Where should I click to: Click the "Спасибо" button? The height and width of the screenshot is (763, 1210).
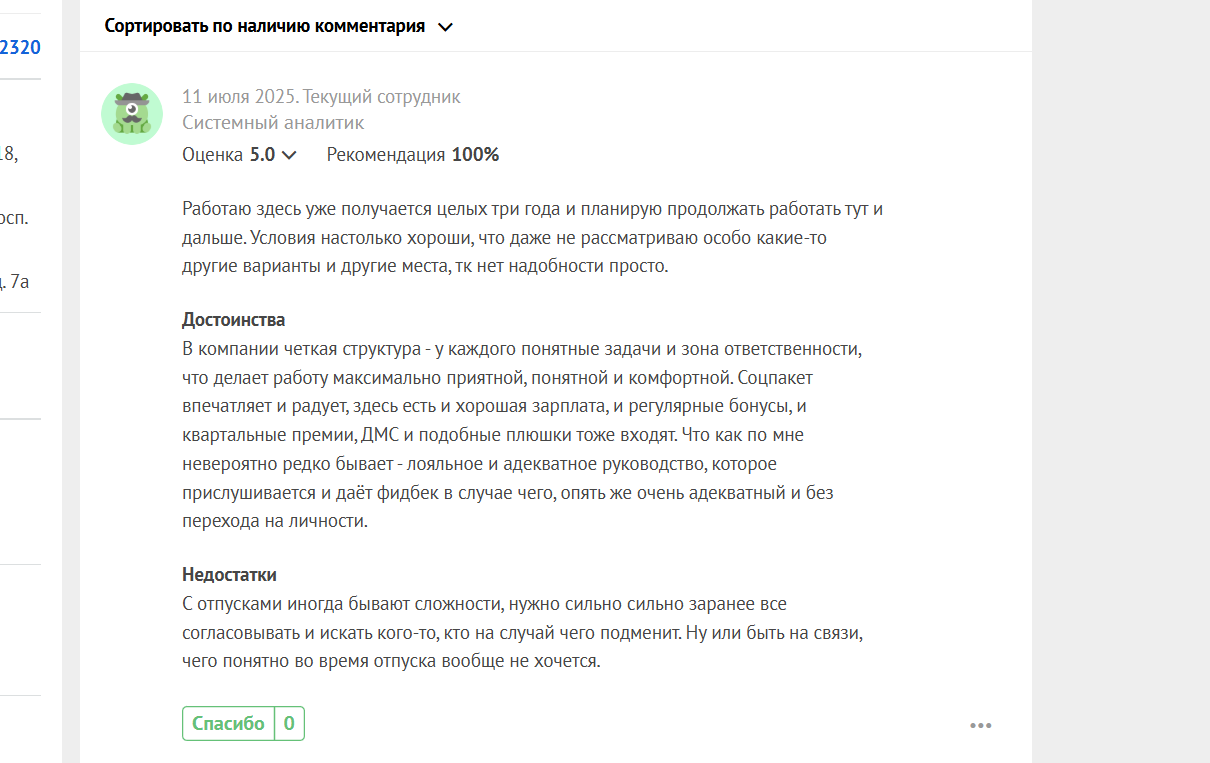point(228,724)
